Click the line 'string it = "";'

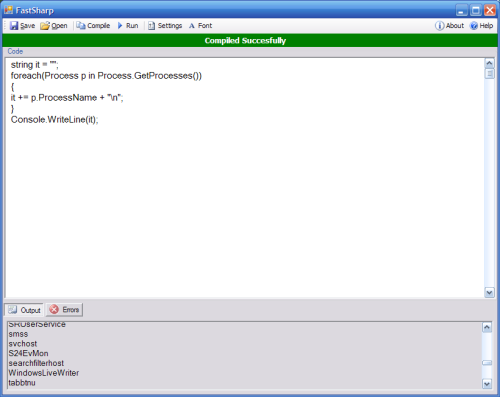[34, 65]
